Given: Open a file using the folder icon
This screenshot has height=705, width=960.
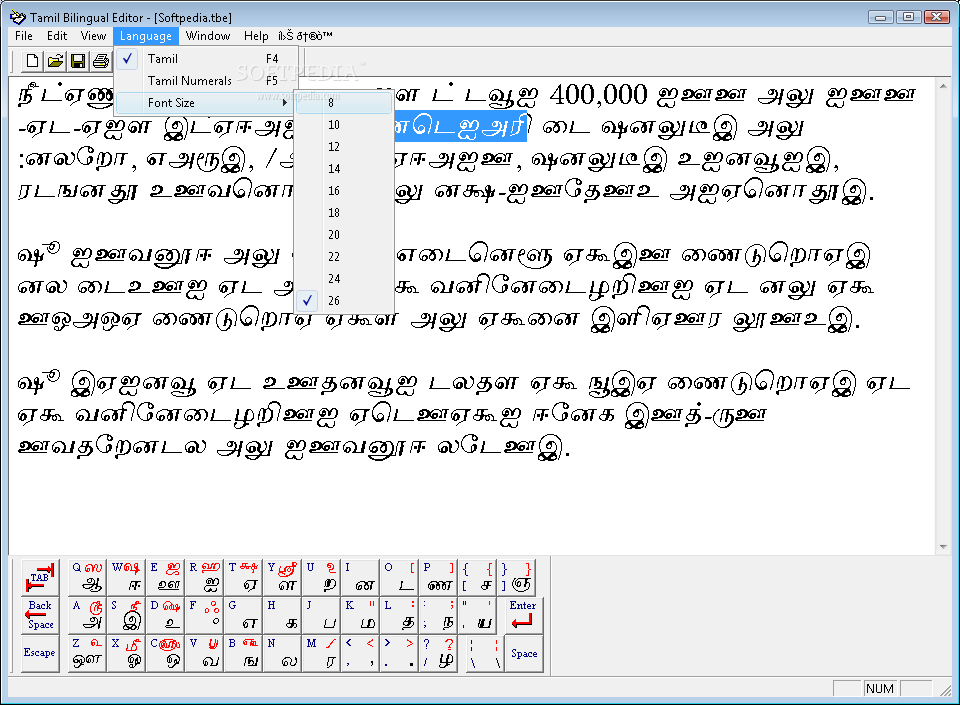Looking at the screenshot, I should pyautogui.click(x=55, y=61).
